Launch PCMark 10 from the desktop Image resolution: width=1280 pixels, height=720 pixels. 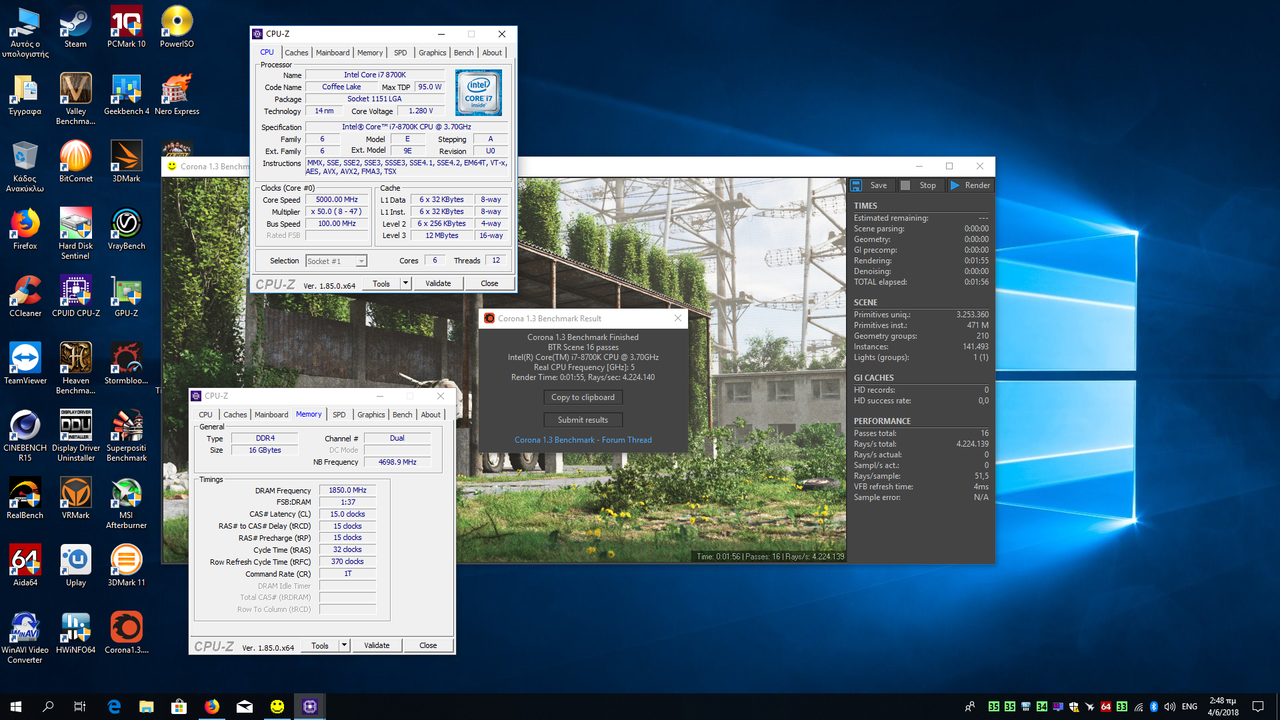click(x=126, y=27)
